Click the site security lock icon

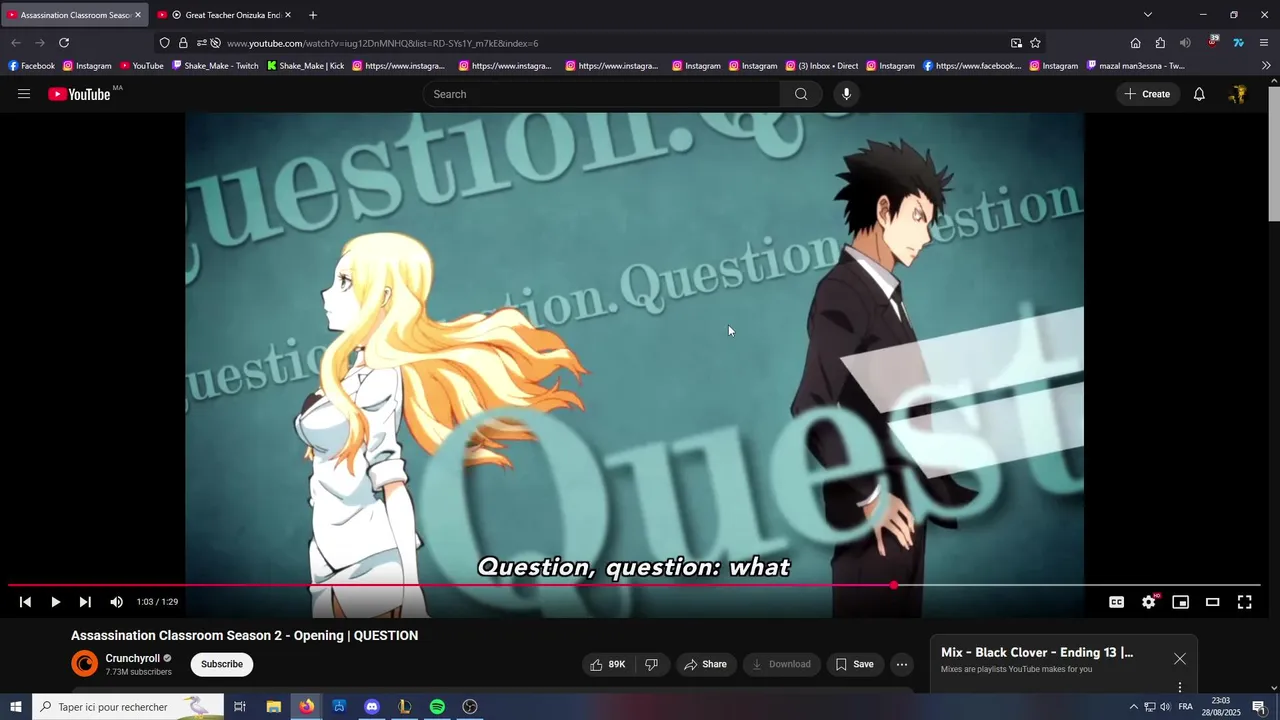pyautogui.click(x=183, y=43)
